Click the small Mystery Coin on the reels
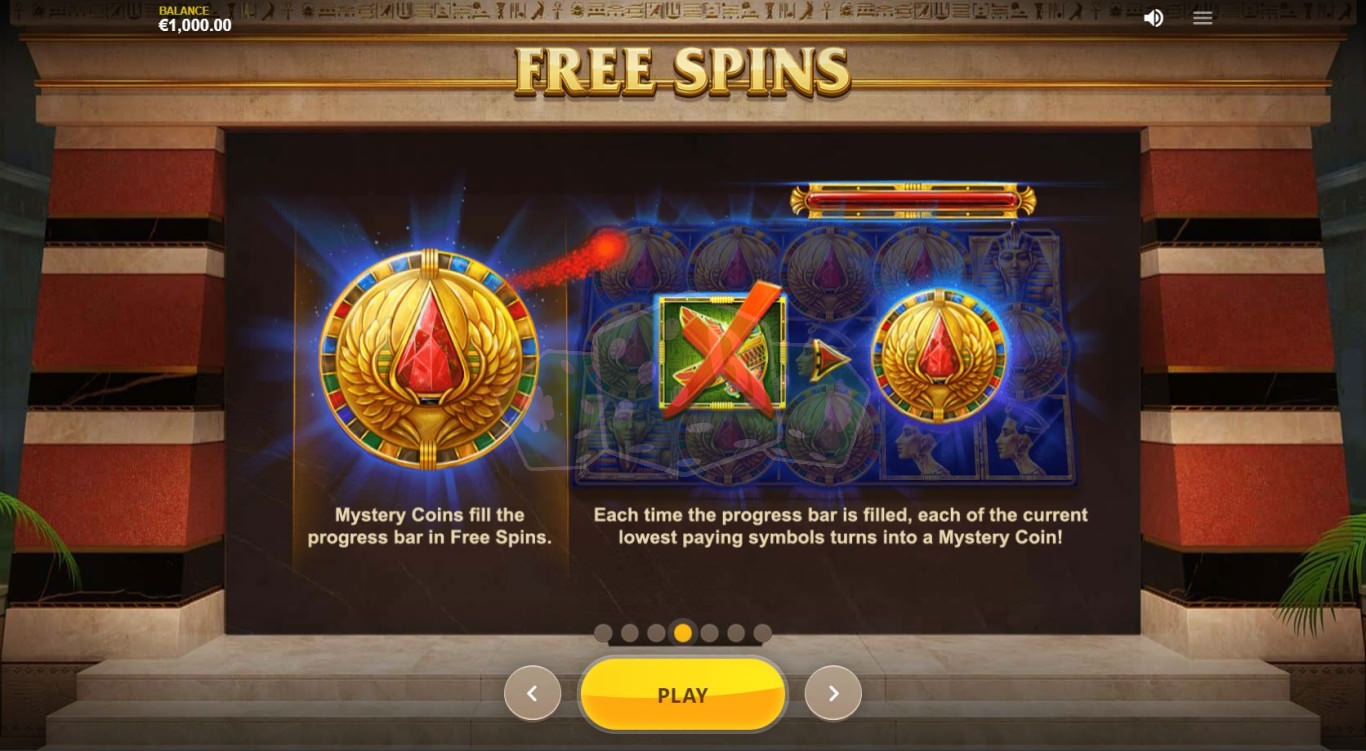The height and width of the screenshot is (751, 1366). pos(939,355)
